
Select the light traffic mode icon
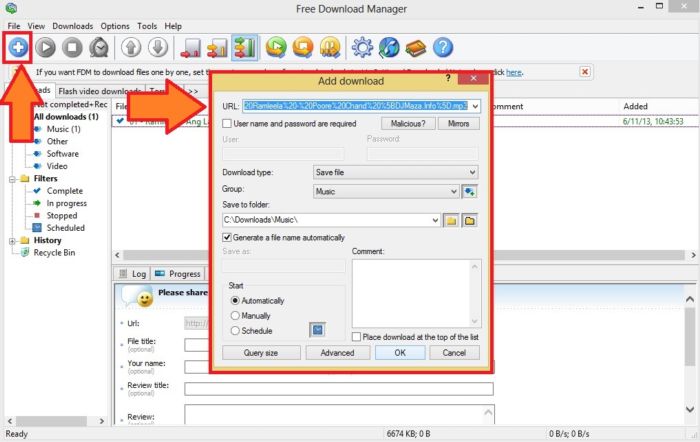191,47
